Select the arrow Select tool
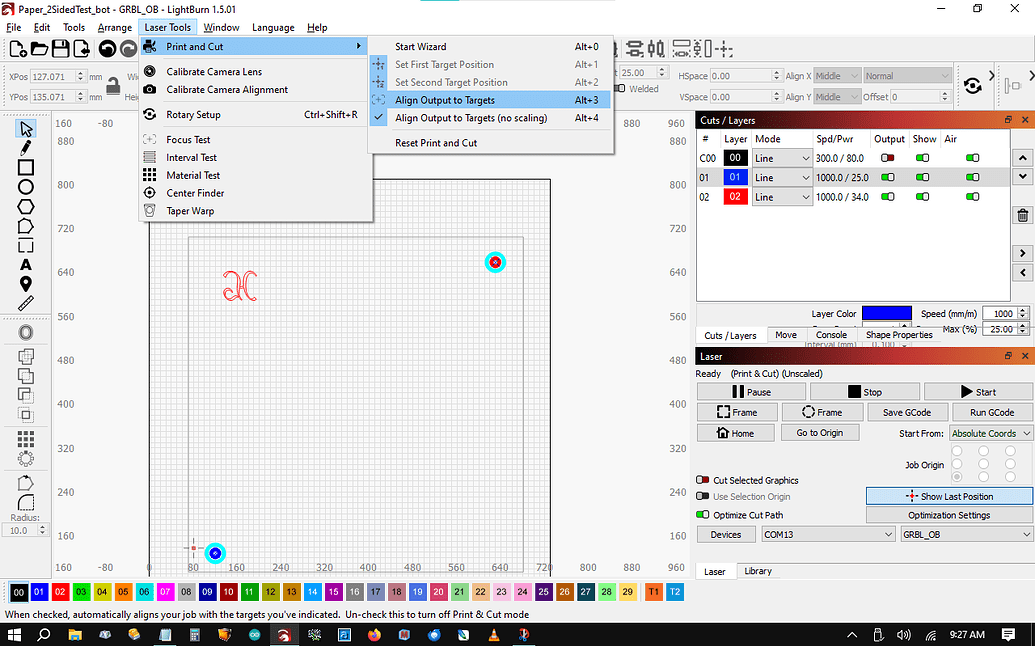1035x646 pixels. (26, 128)
